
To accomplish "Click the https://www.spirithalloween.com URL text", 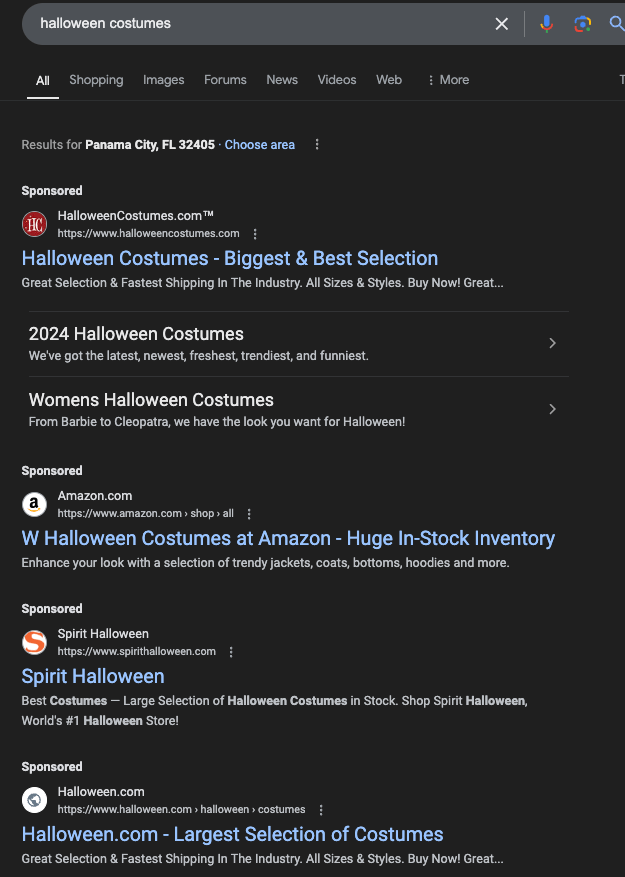I will (x=137, y=651).
